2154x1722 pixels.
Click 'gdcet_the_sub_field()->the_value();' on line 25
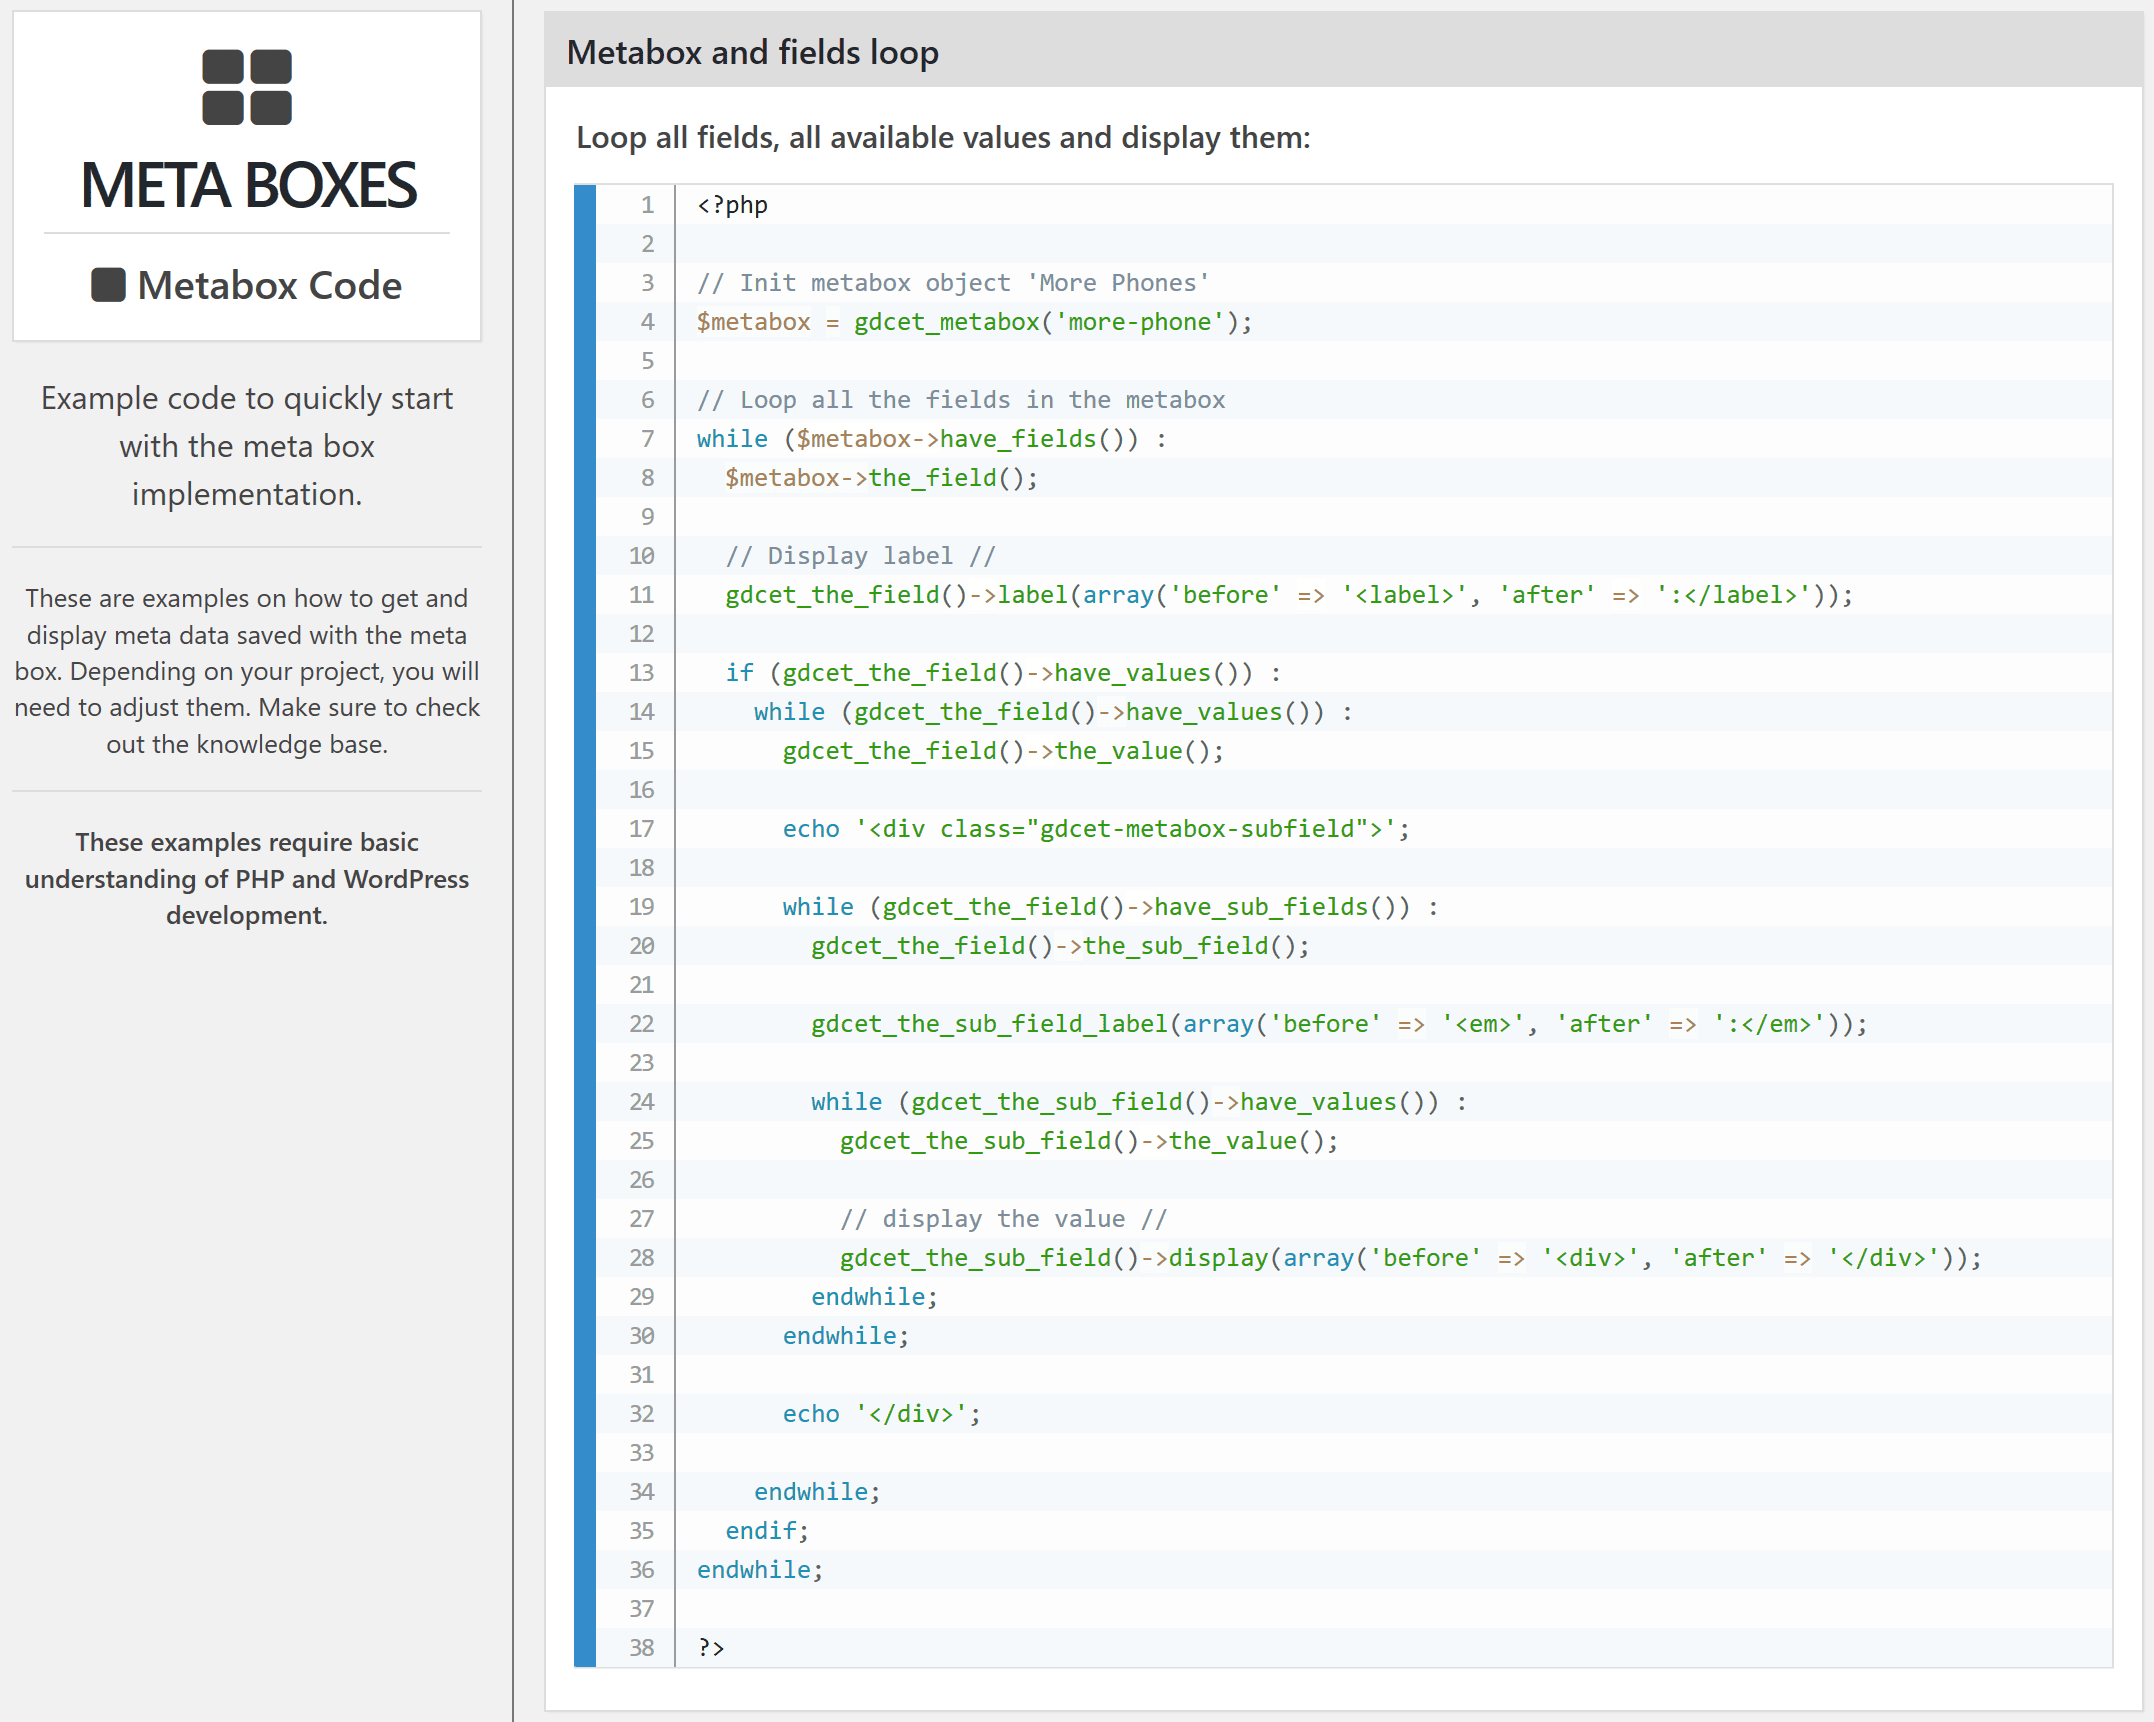(x=1089, y=1141)
